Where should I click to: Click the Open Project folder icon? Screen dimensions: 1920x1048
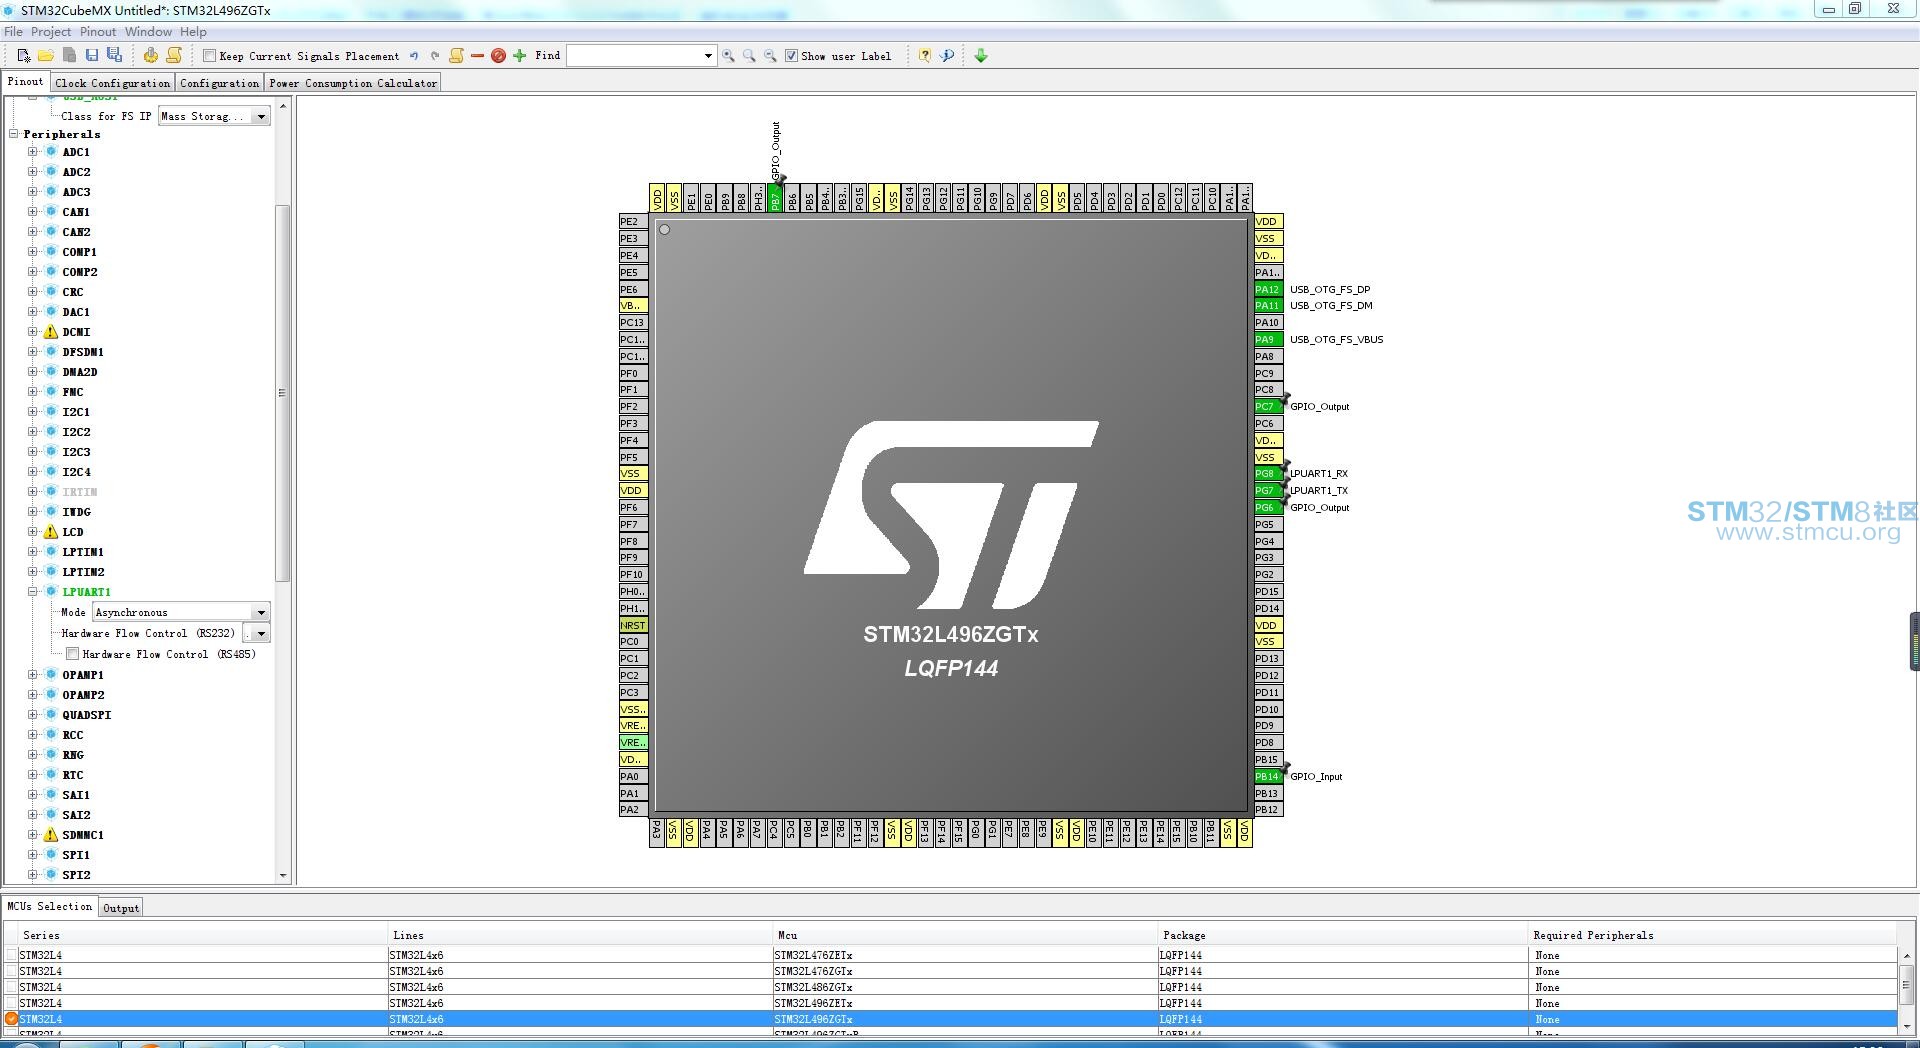[x=46, y=56]
